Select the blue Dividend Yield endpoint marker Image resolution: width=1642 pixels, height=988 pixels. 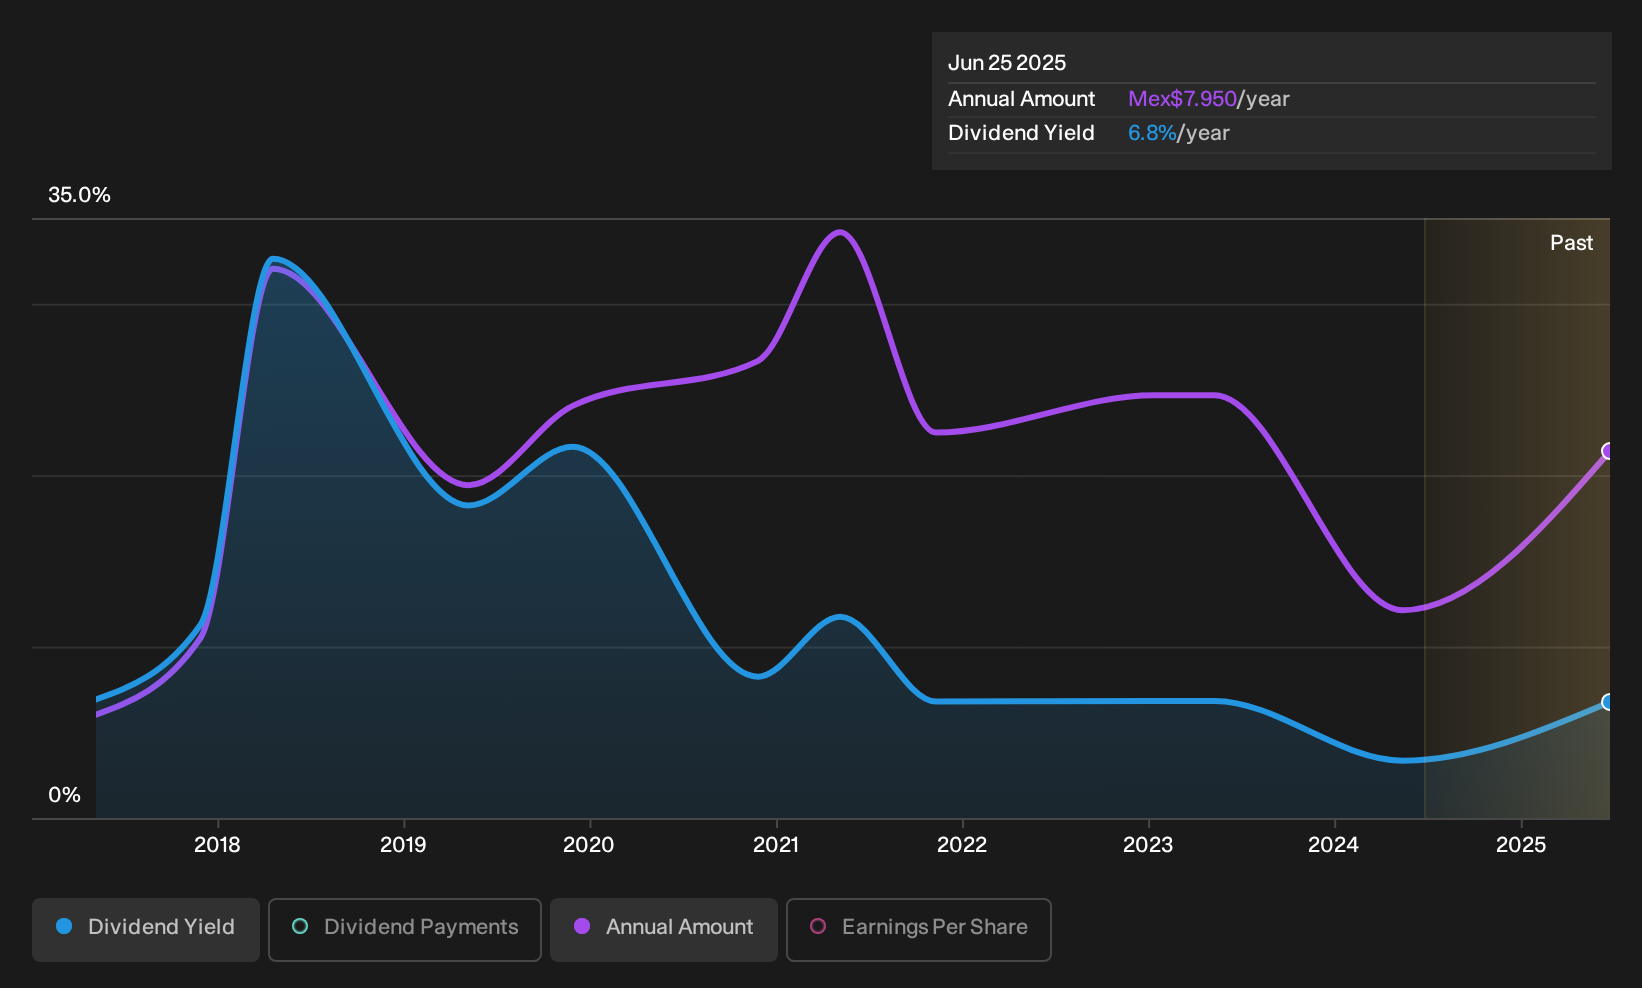click(1608, 702)
